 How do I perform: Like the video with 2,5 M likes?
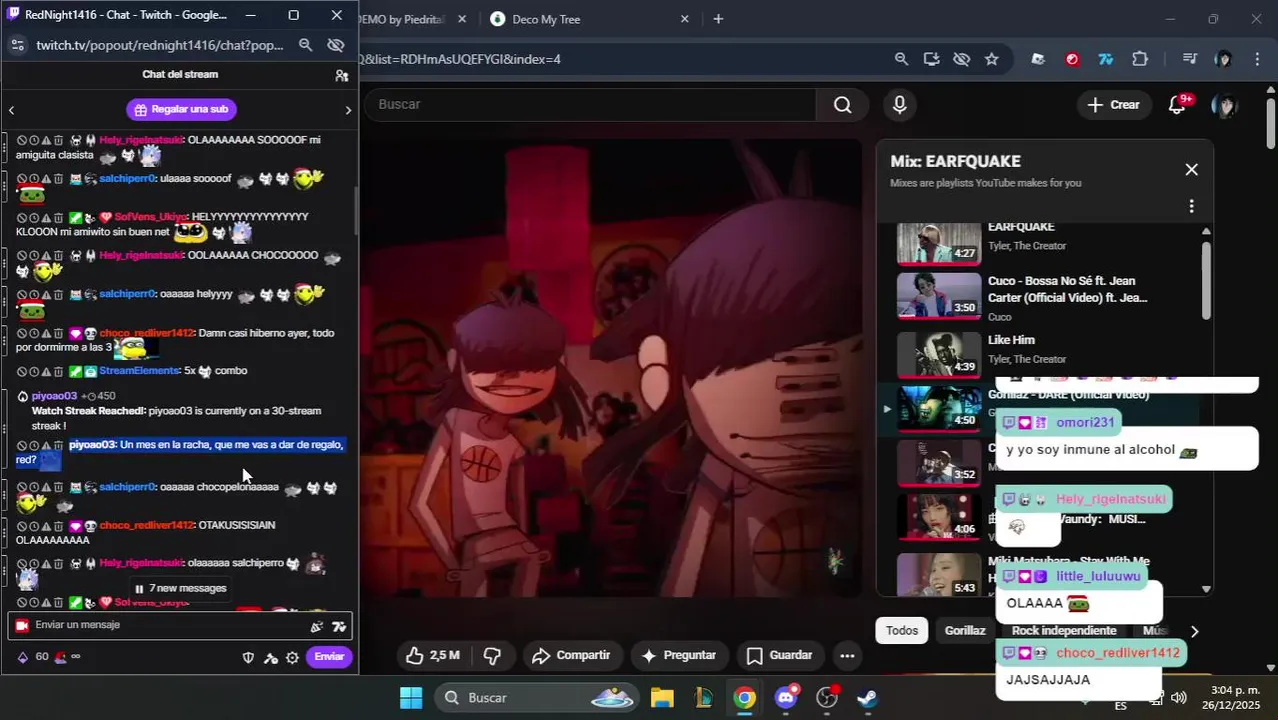click(x=432, y=656)
